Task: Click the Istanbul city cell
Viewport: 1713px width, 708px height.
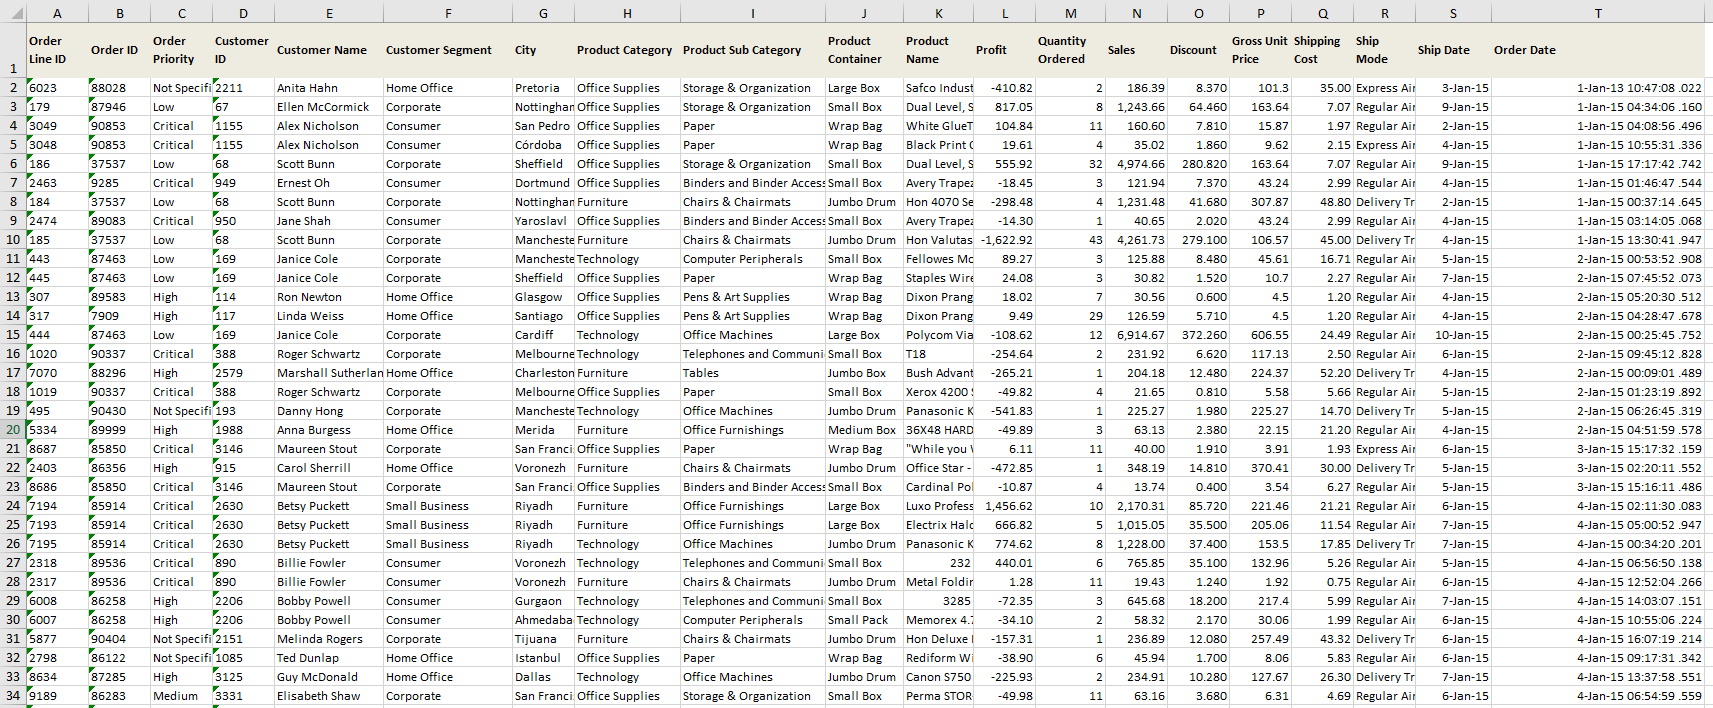Action: [538, 658]
